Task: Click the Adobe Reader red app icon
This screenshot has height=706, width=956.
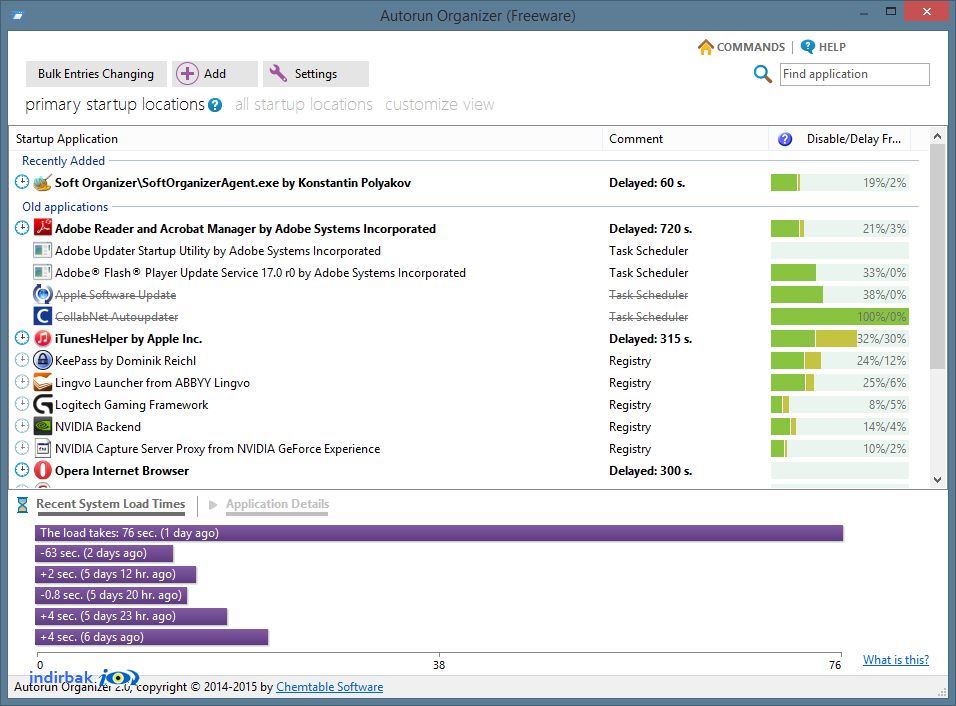Action: pos(43,228)
